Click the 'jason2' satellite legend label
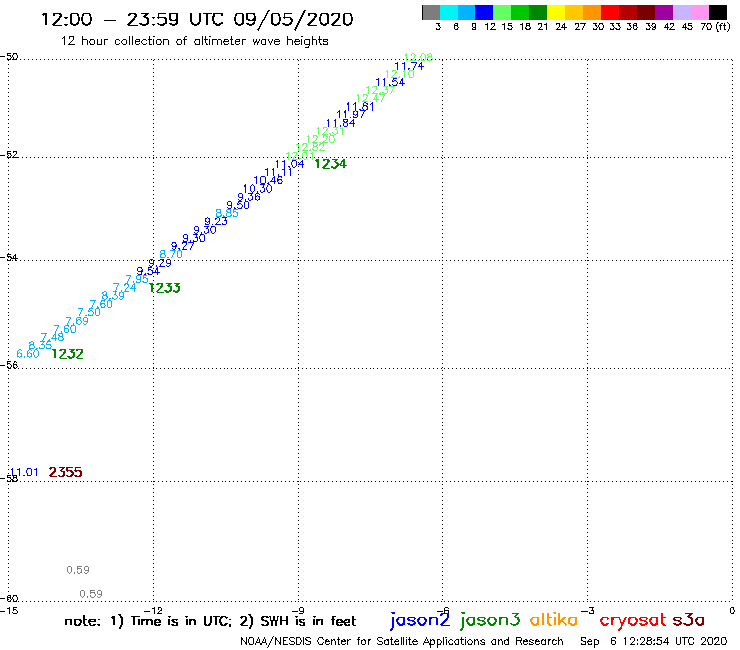The width and height of the screenshot is (740, 650). pos(420,620)
